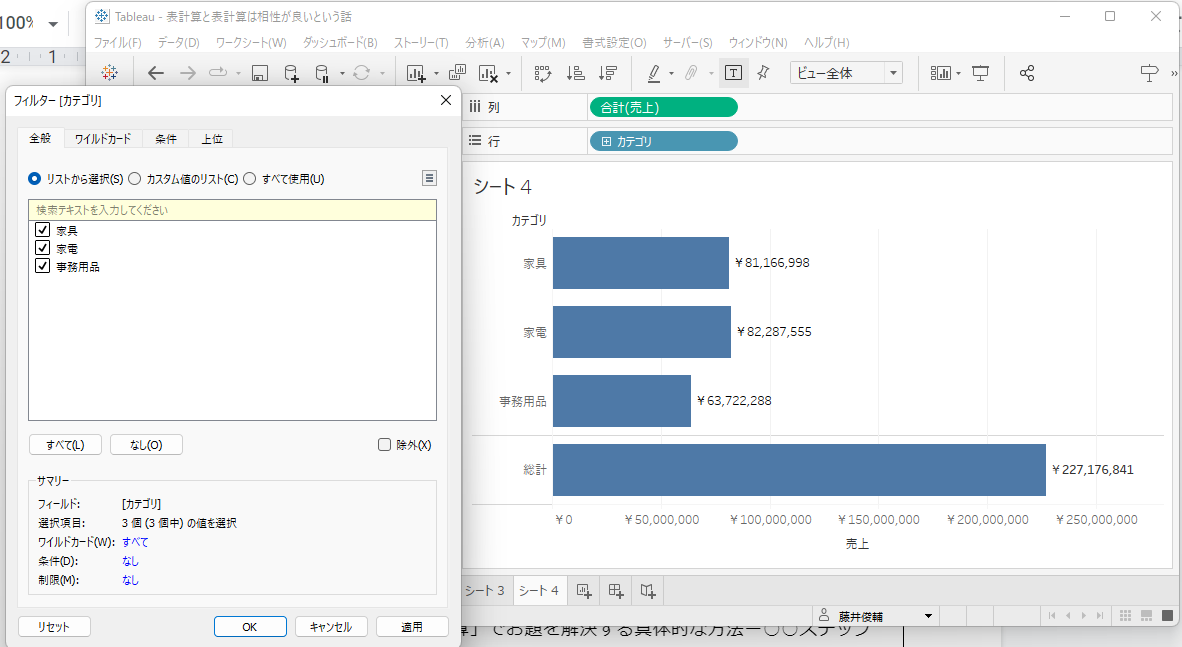Viewport: 1182px width, 647px height.
Task: Click the fix axes pin icon
Action: [764, 73]
